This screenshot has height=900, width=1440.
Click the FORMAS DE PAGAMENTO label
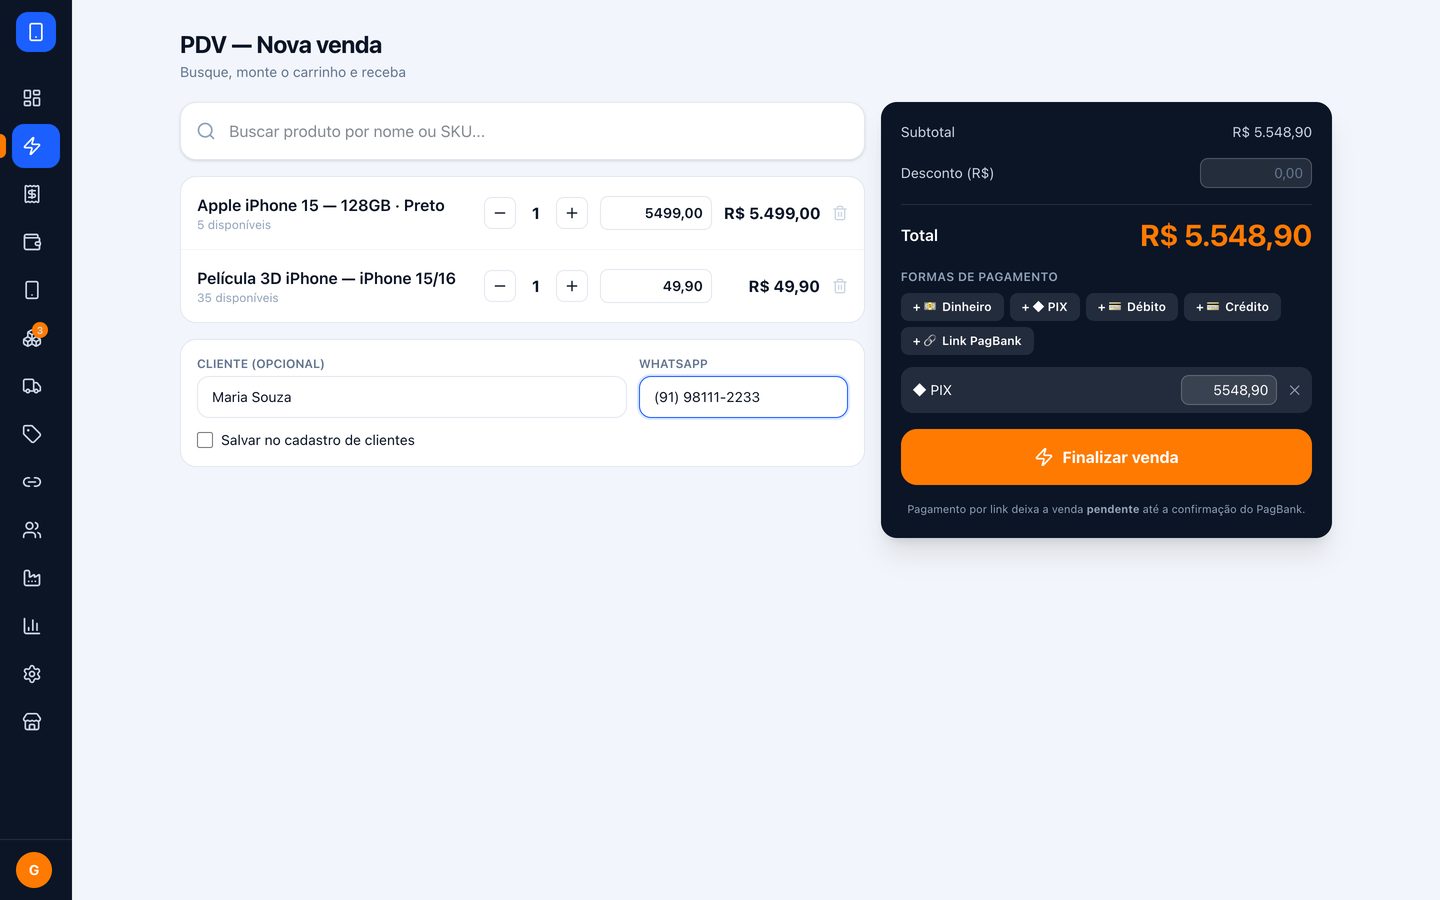(979, 277)
